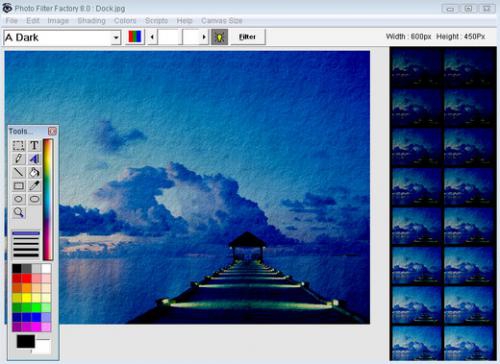Viewport: 500px width, 364px height.
Task: Select the second-row left preview thumbnail
Action: point(416,107)
